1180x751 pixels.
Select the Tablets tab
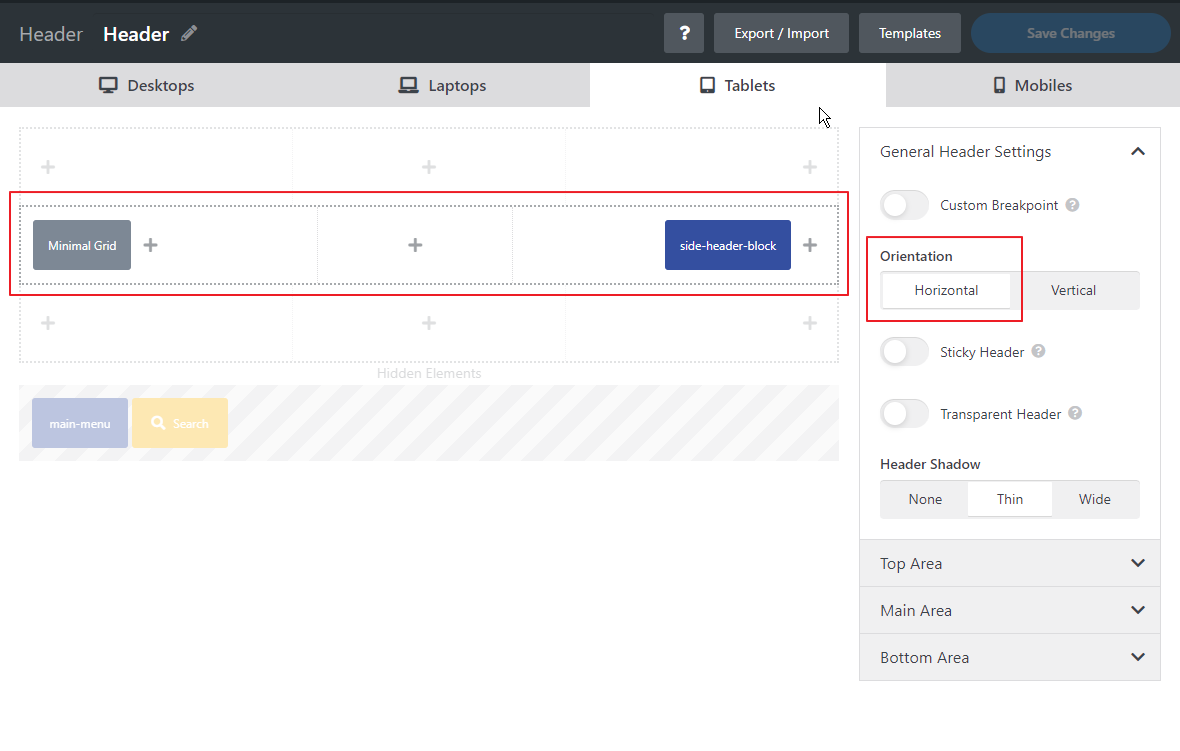click(x=738, y=85)
